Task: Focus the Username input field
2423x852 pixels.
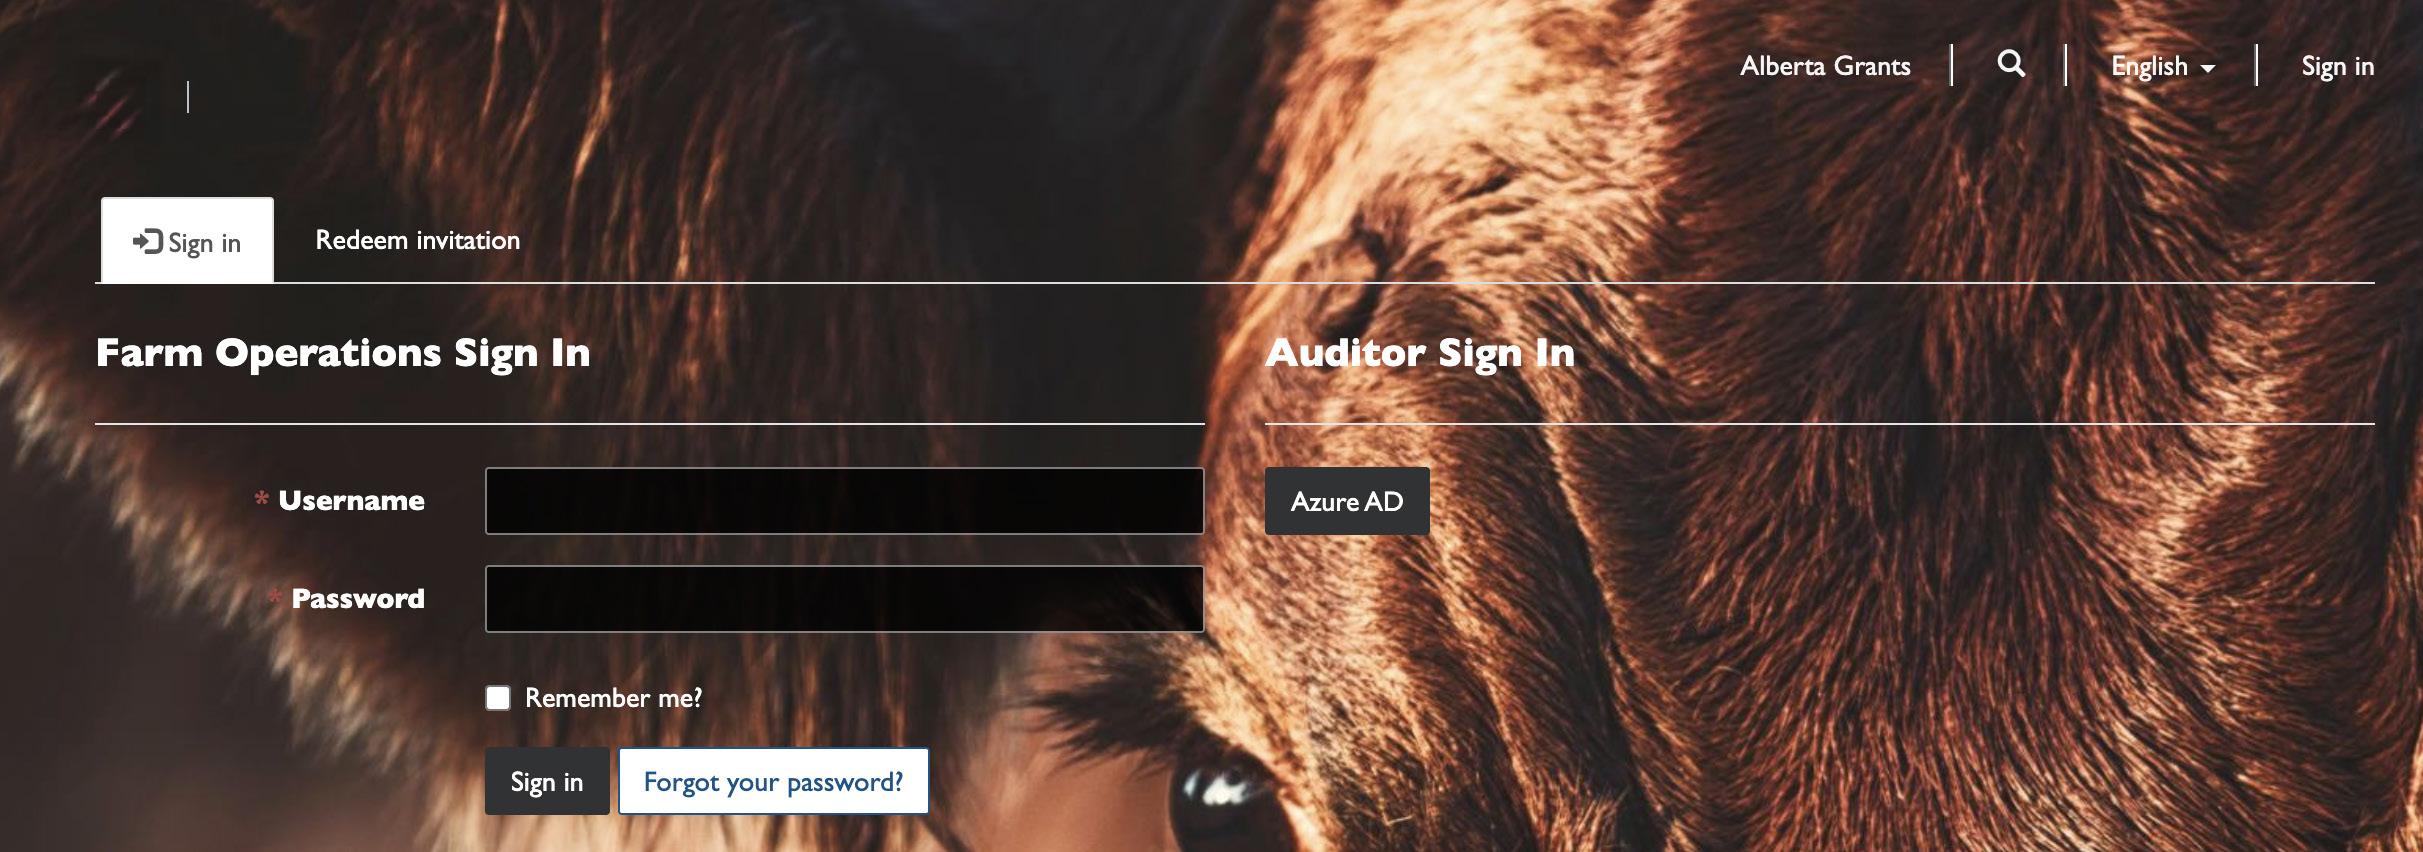Action: click(x=844, y=501)
